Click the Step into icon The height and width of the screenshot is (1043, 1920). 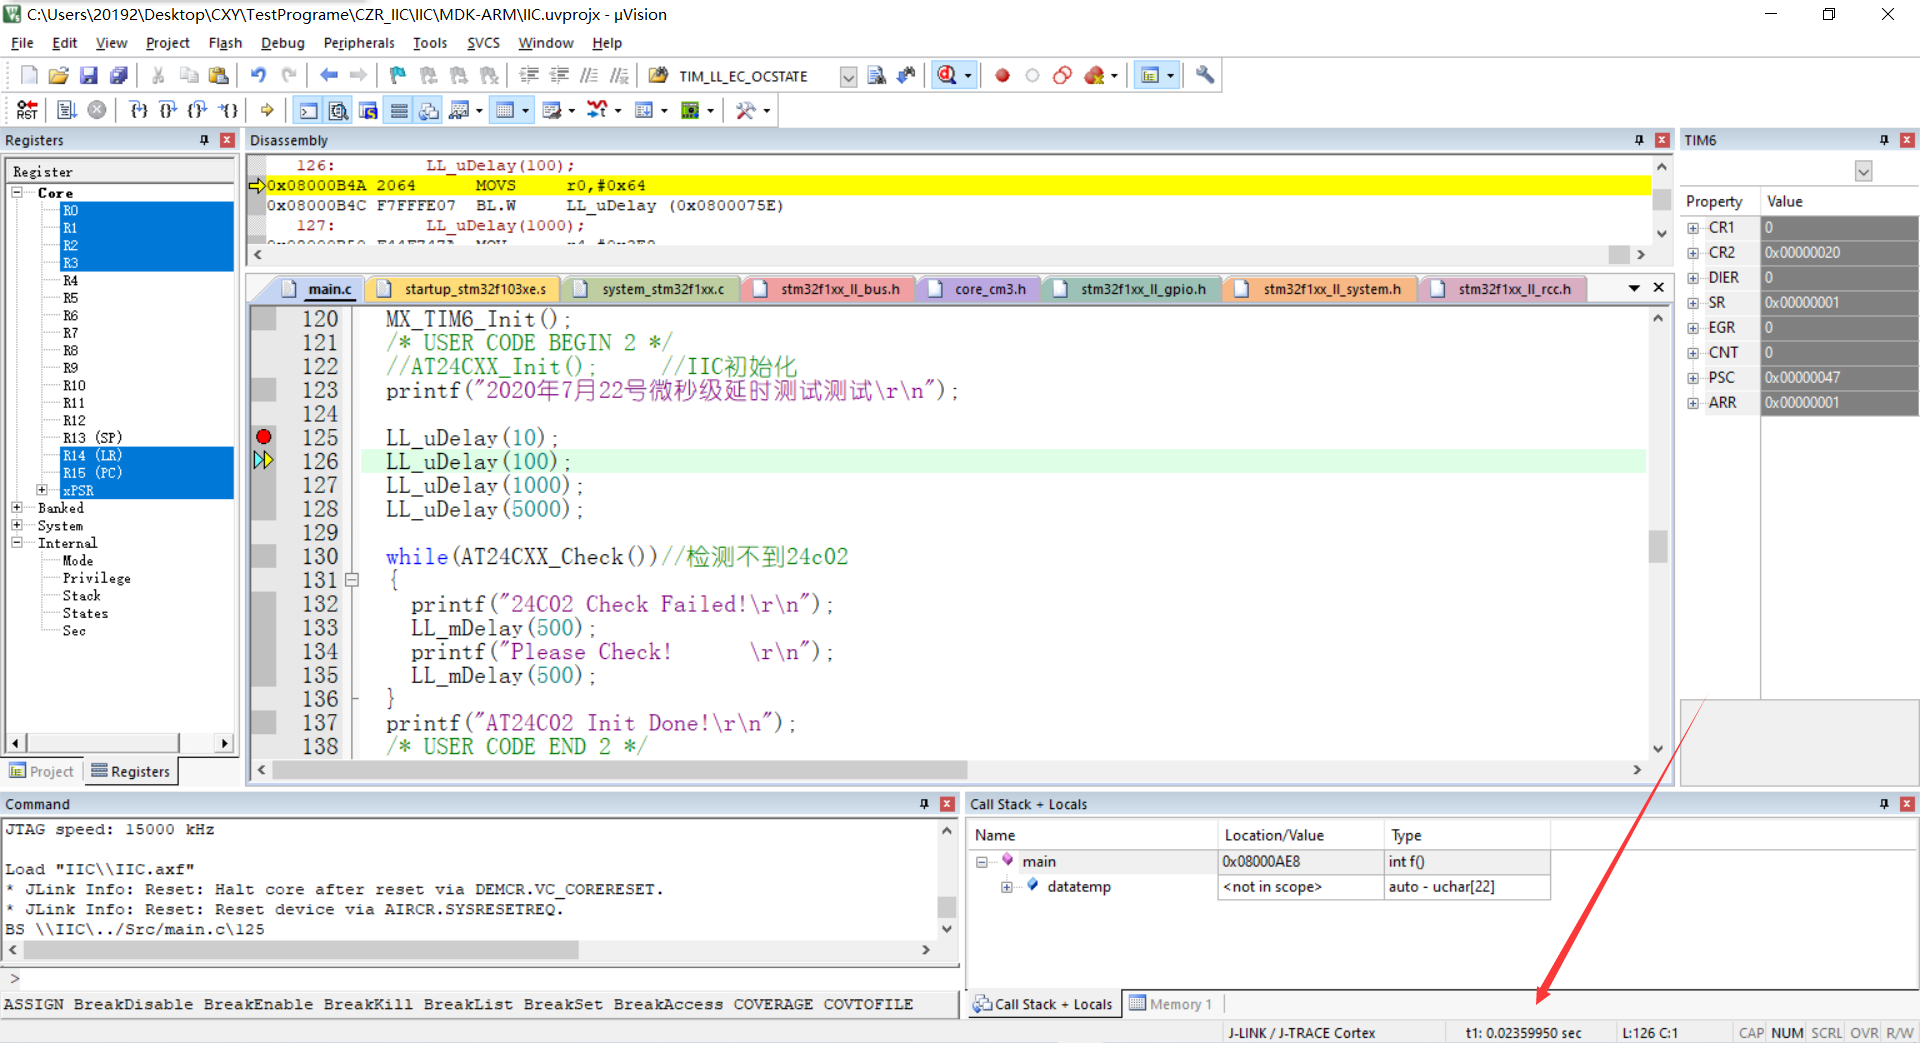click(139, 110)
